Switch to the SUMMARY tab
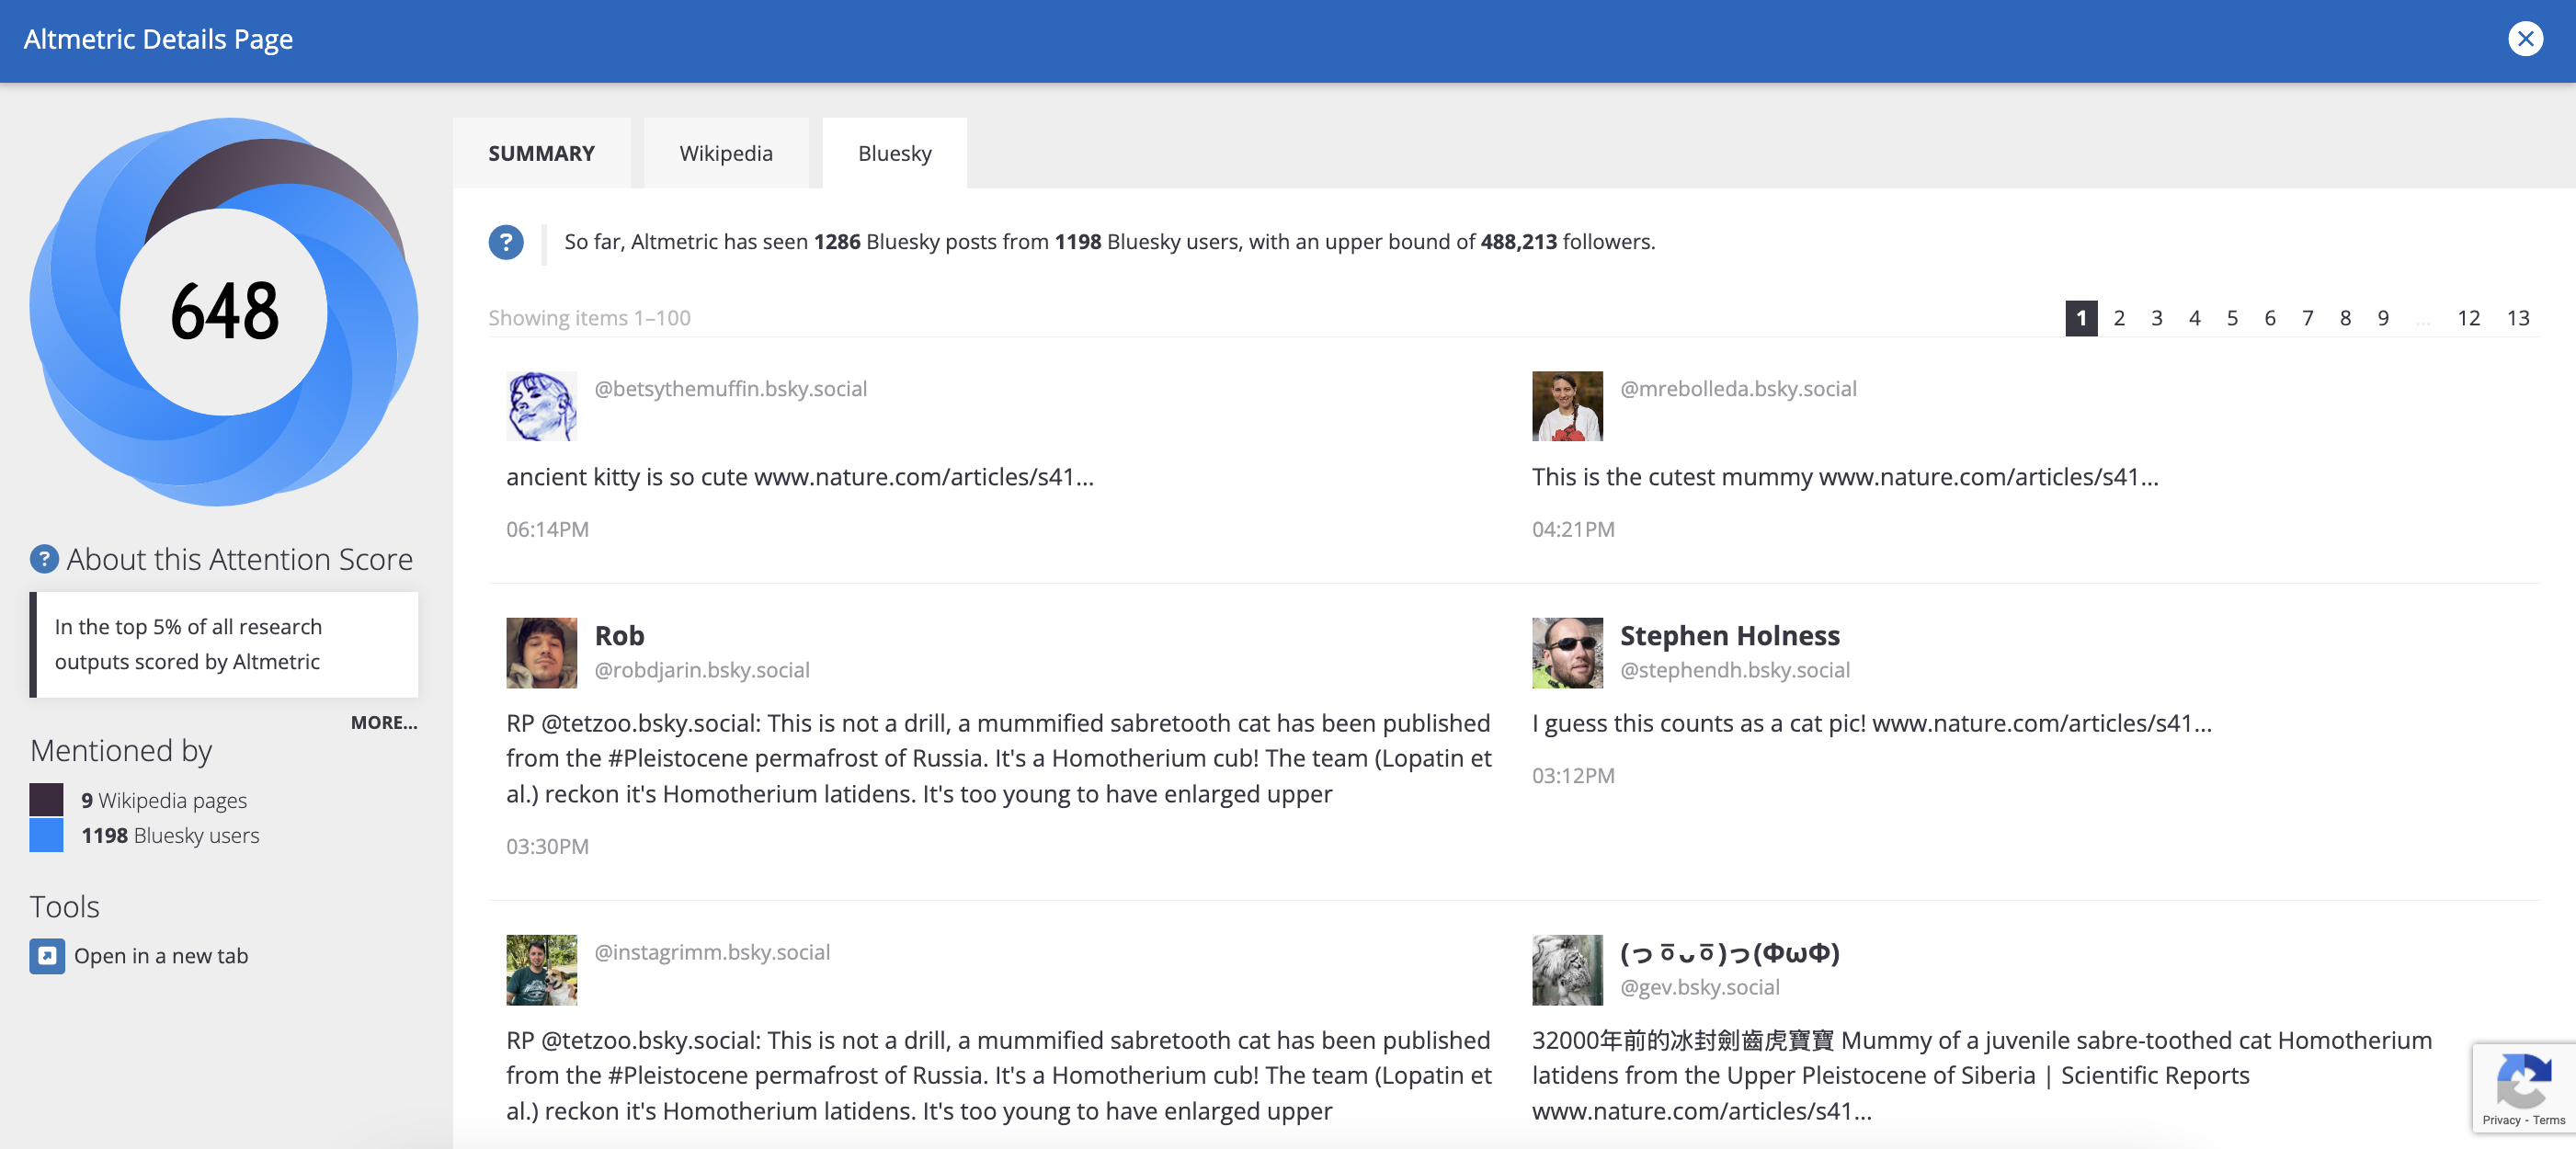The image size is (2576, 1149). click(x=541, y=153)
